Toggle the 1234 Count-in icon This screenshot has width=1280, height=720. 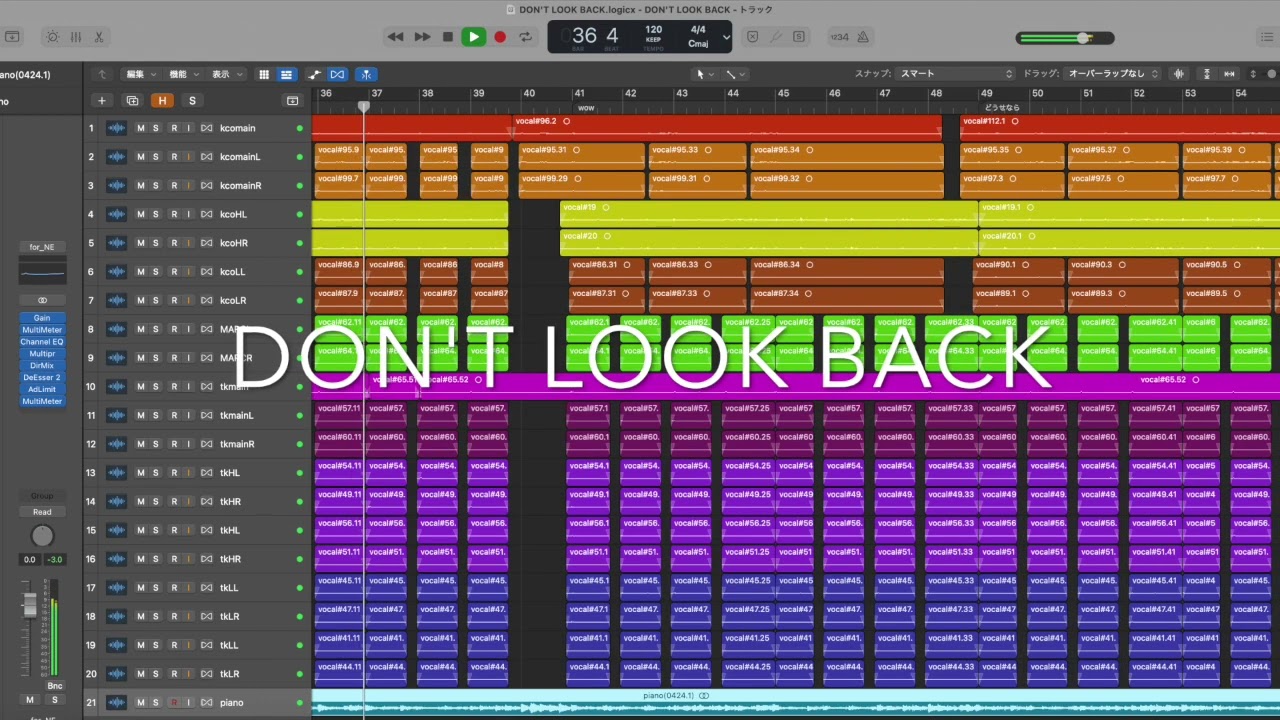pyautogui.click(x=839, y=37)
